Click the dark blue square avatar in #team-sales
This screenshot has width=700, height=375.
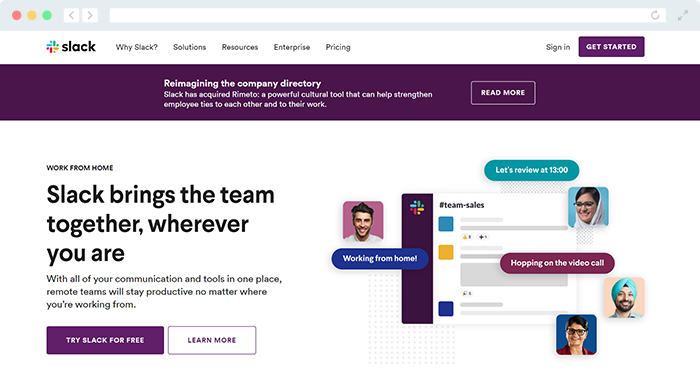(446, 309)
